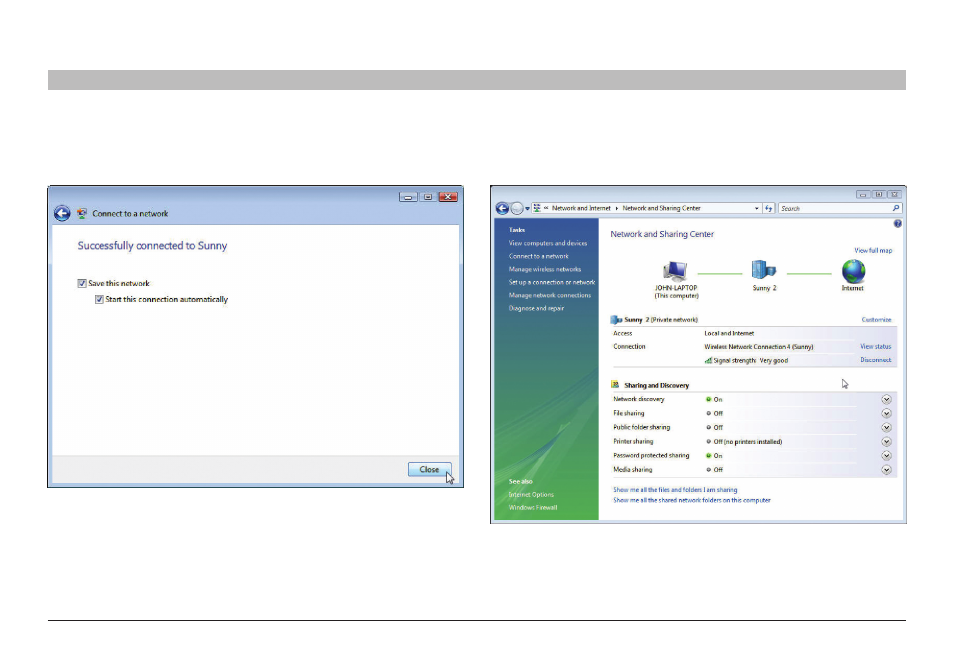954x668 pixels.
Task: Click the Internet globe icon
Action: tap(853, 271)
